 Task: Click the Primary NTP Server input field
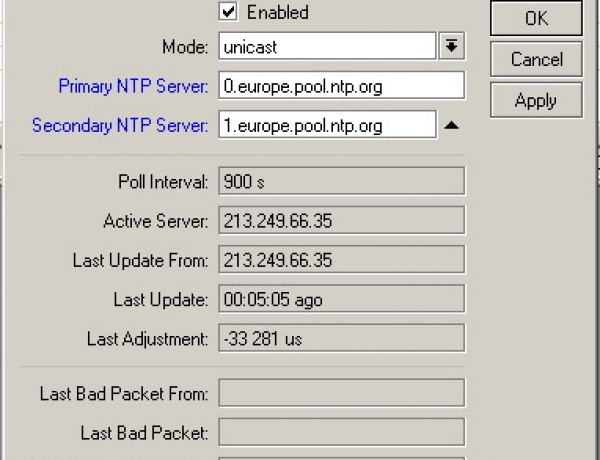click(x=341, y=86)
